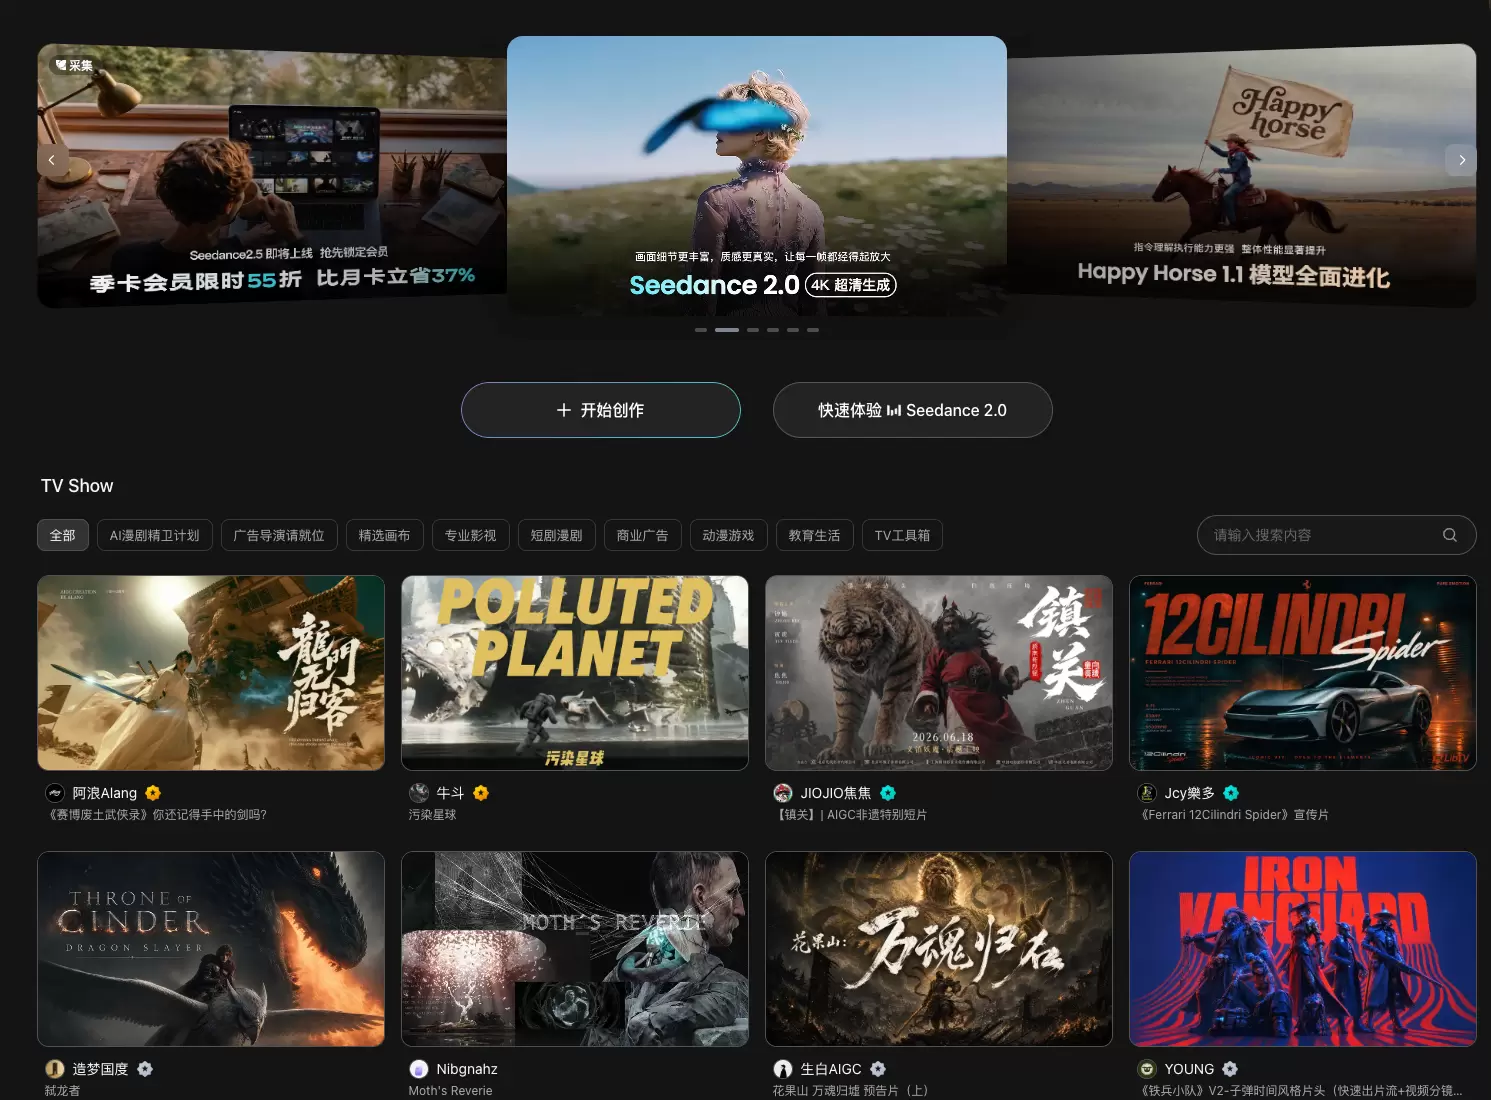Open the Nibgnahz author name link

467,1069
